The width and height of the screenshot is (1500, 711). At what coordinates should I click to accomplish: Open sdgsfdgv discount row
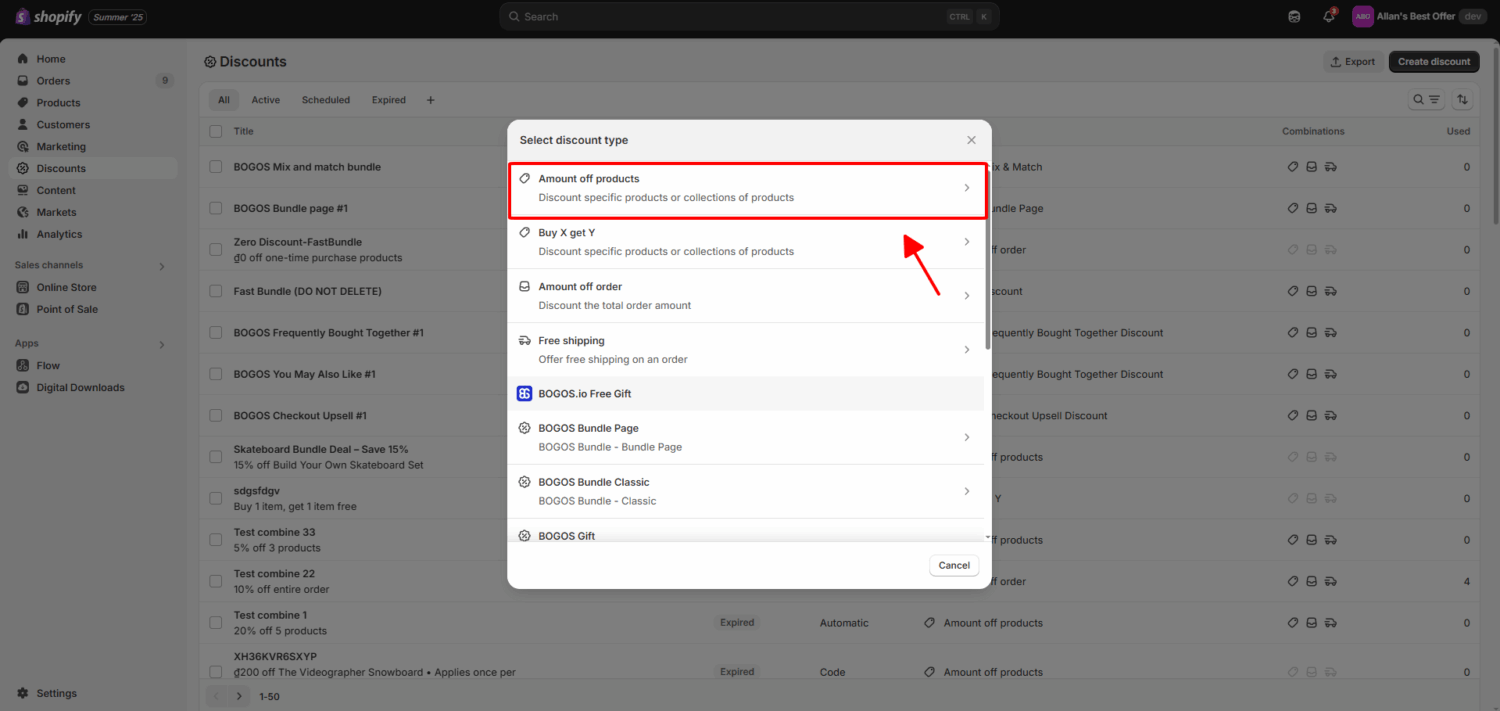(x=257, y=491)
